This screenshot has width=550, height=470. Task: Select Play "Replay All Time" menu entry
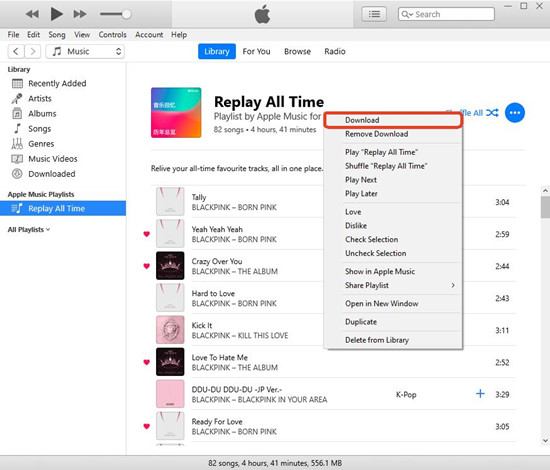pyautogui.click(x=393, y=152)
